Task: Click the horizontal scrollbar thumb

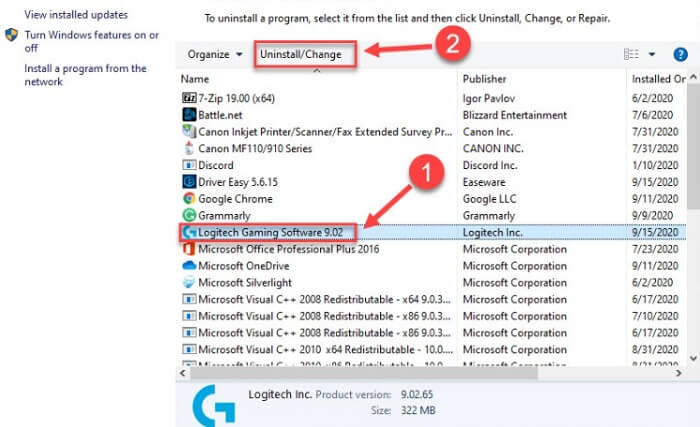Action: 364,373
